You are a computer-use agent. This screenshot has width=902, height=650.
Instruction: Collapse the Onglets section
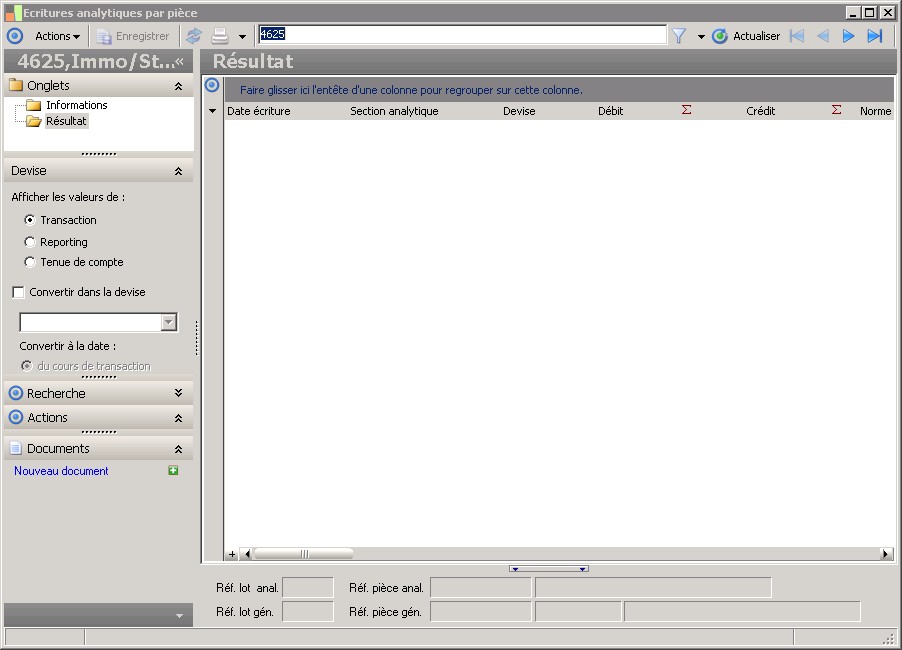(x=178, y=86)
